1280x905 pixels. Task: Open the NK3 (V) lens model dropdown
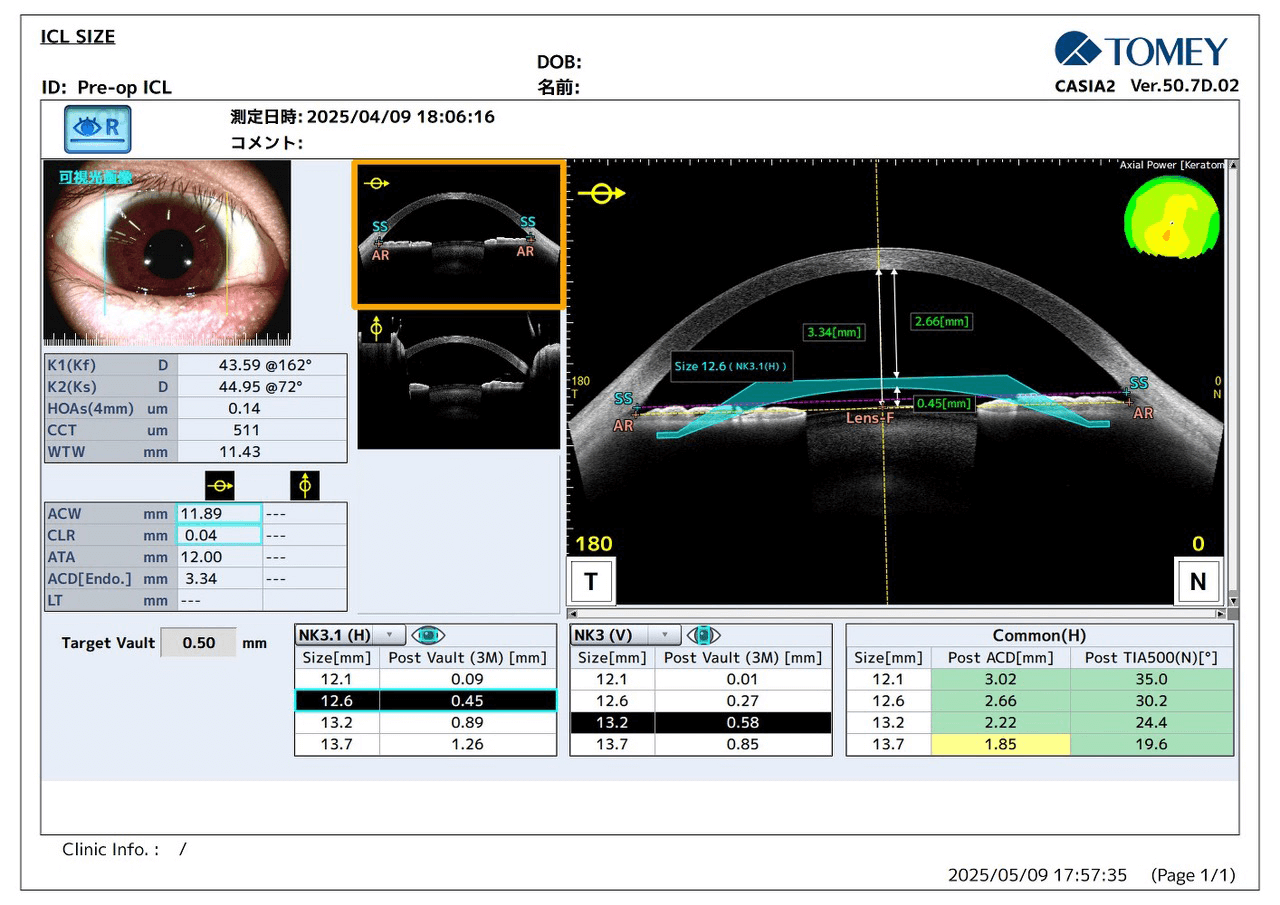click(664, 635)
